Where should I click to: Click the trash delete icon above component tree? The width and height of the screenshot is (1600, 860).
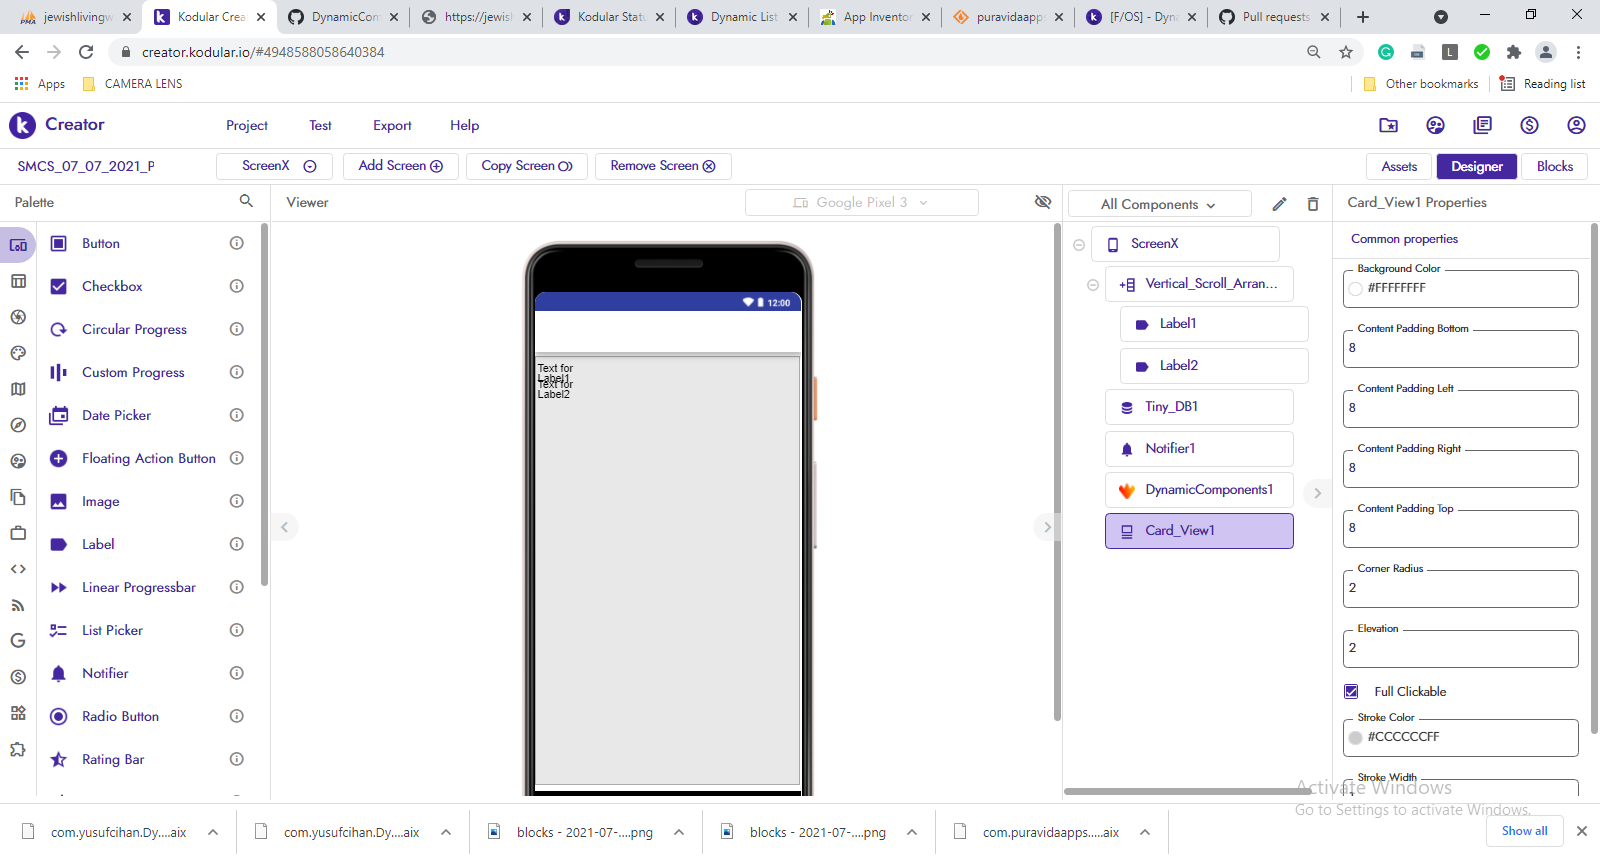[1313, 204]
